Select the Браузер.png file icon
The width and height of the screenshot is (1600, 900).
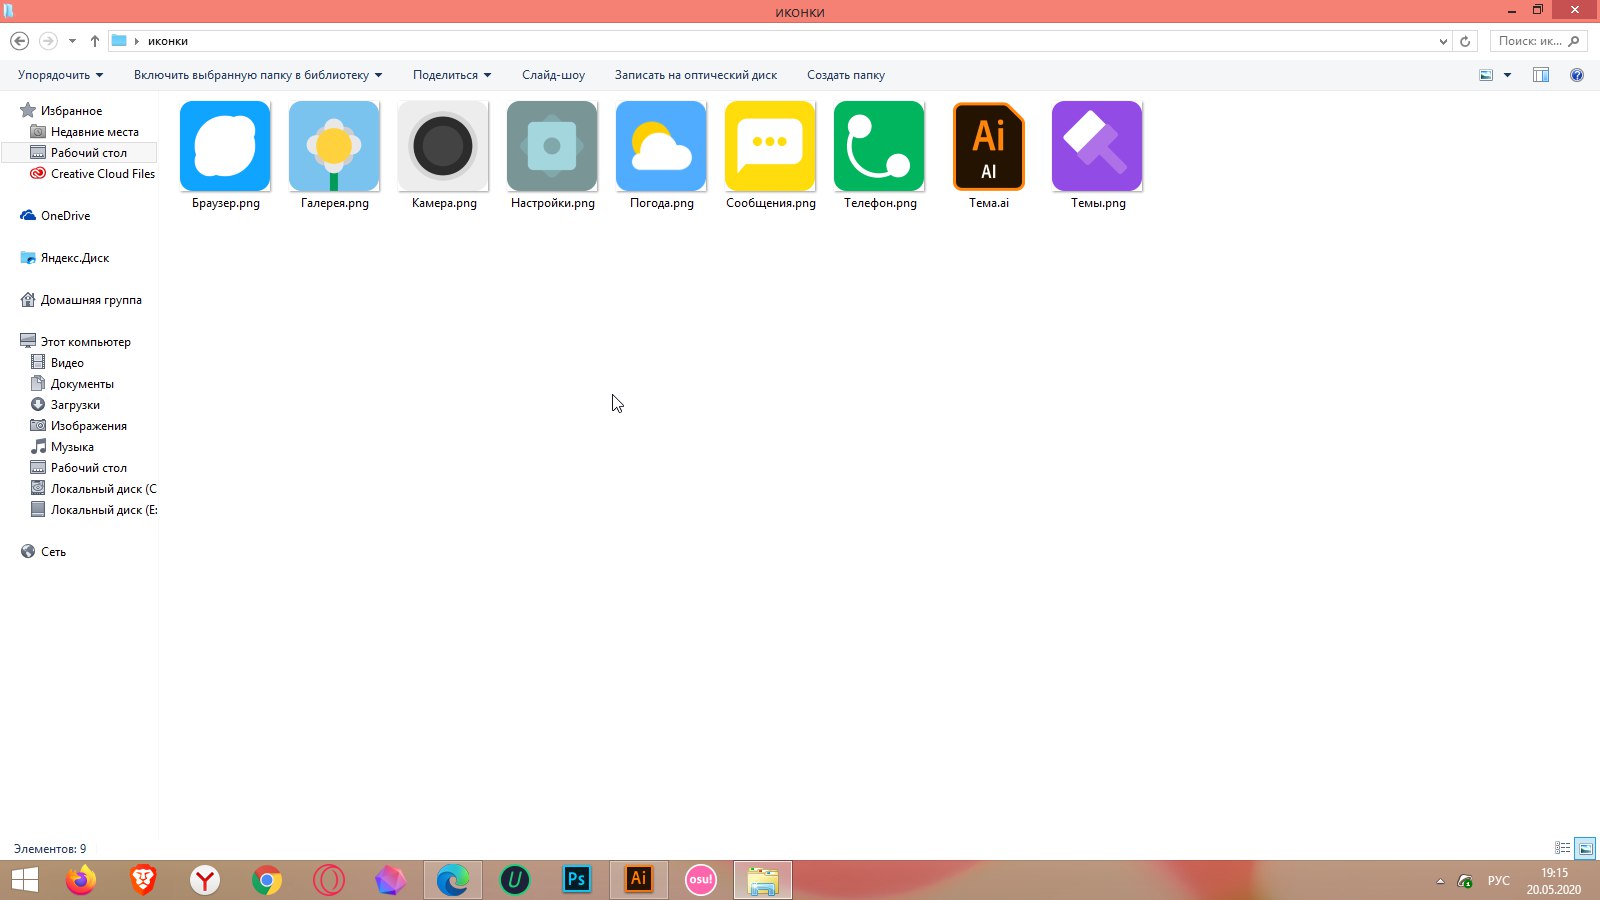[x=225, y=146]
